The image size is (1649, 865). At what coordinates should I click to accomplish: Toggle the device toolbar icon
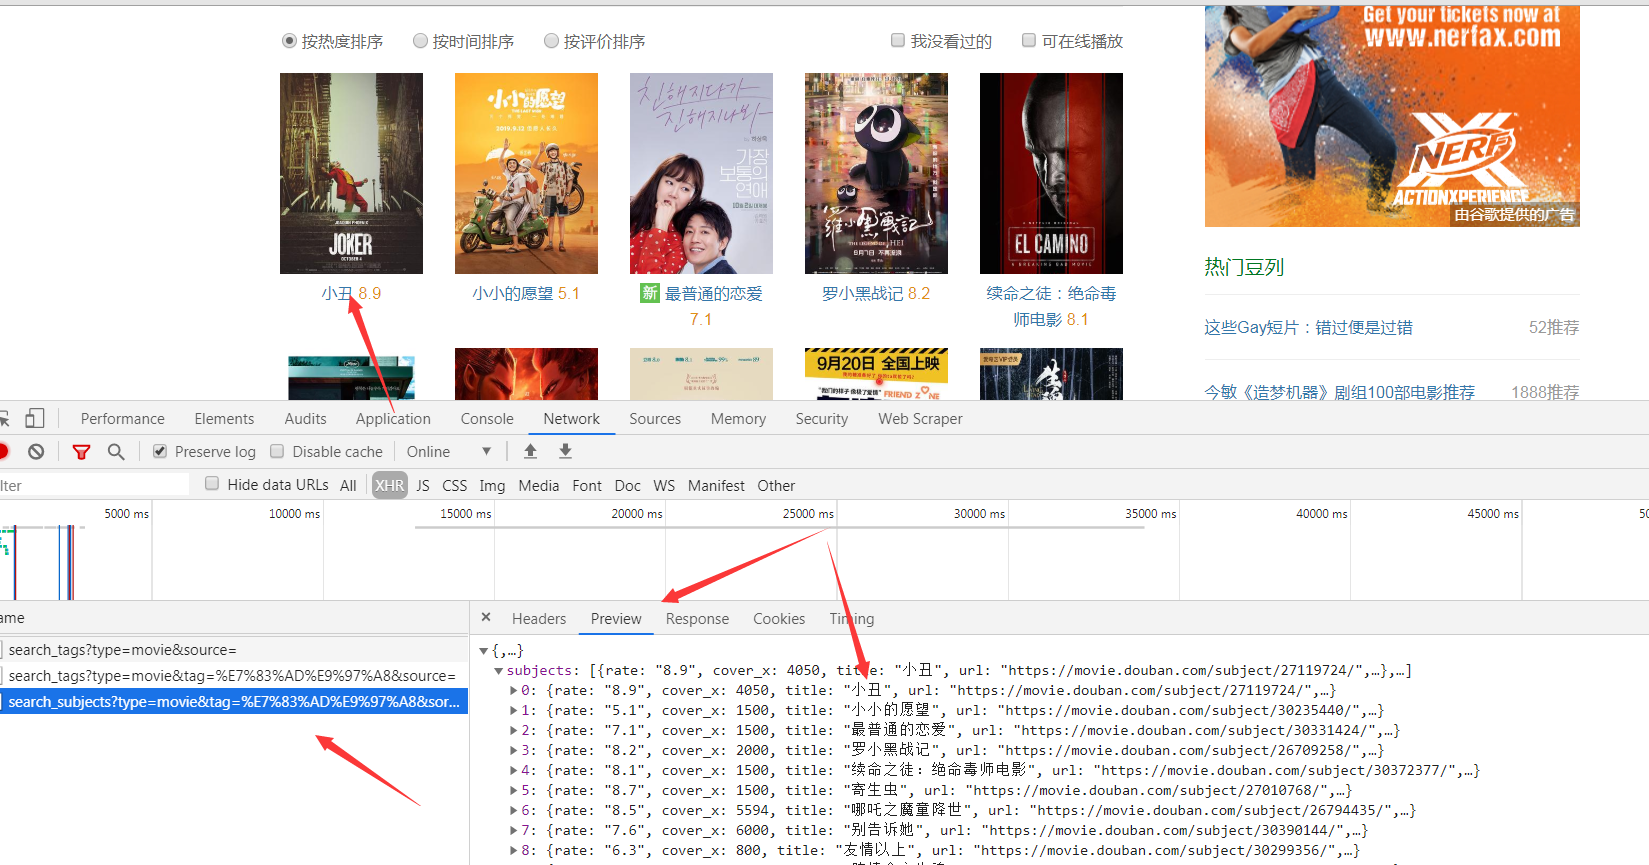click(x=35, y=418)
